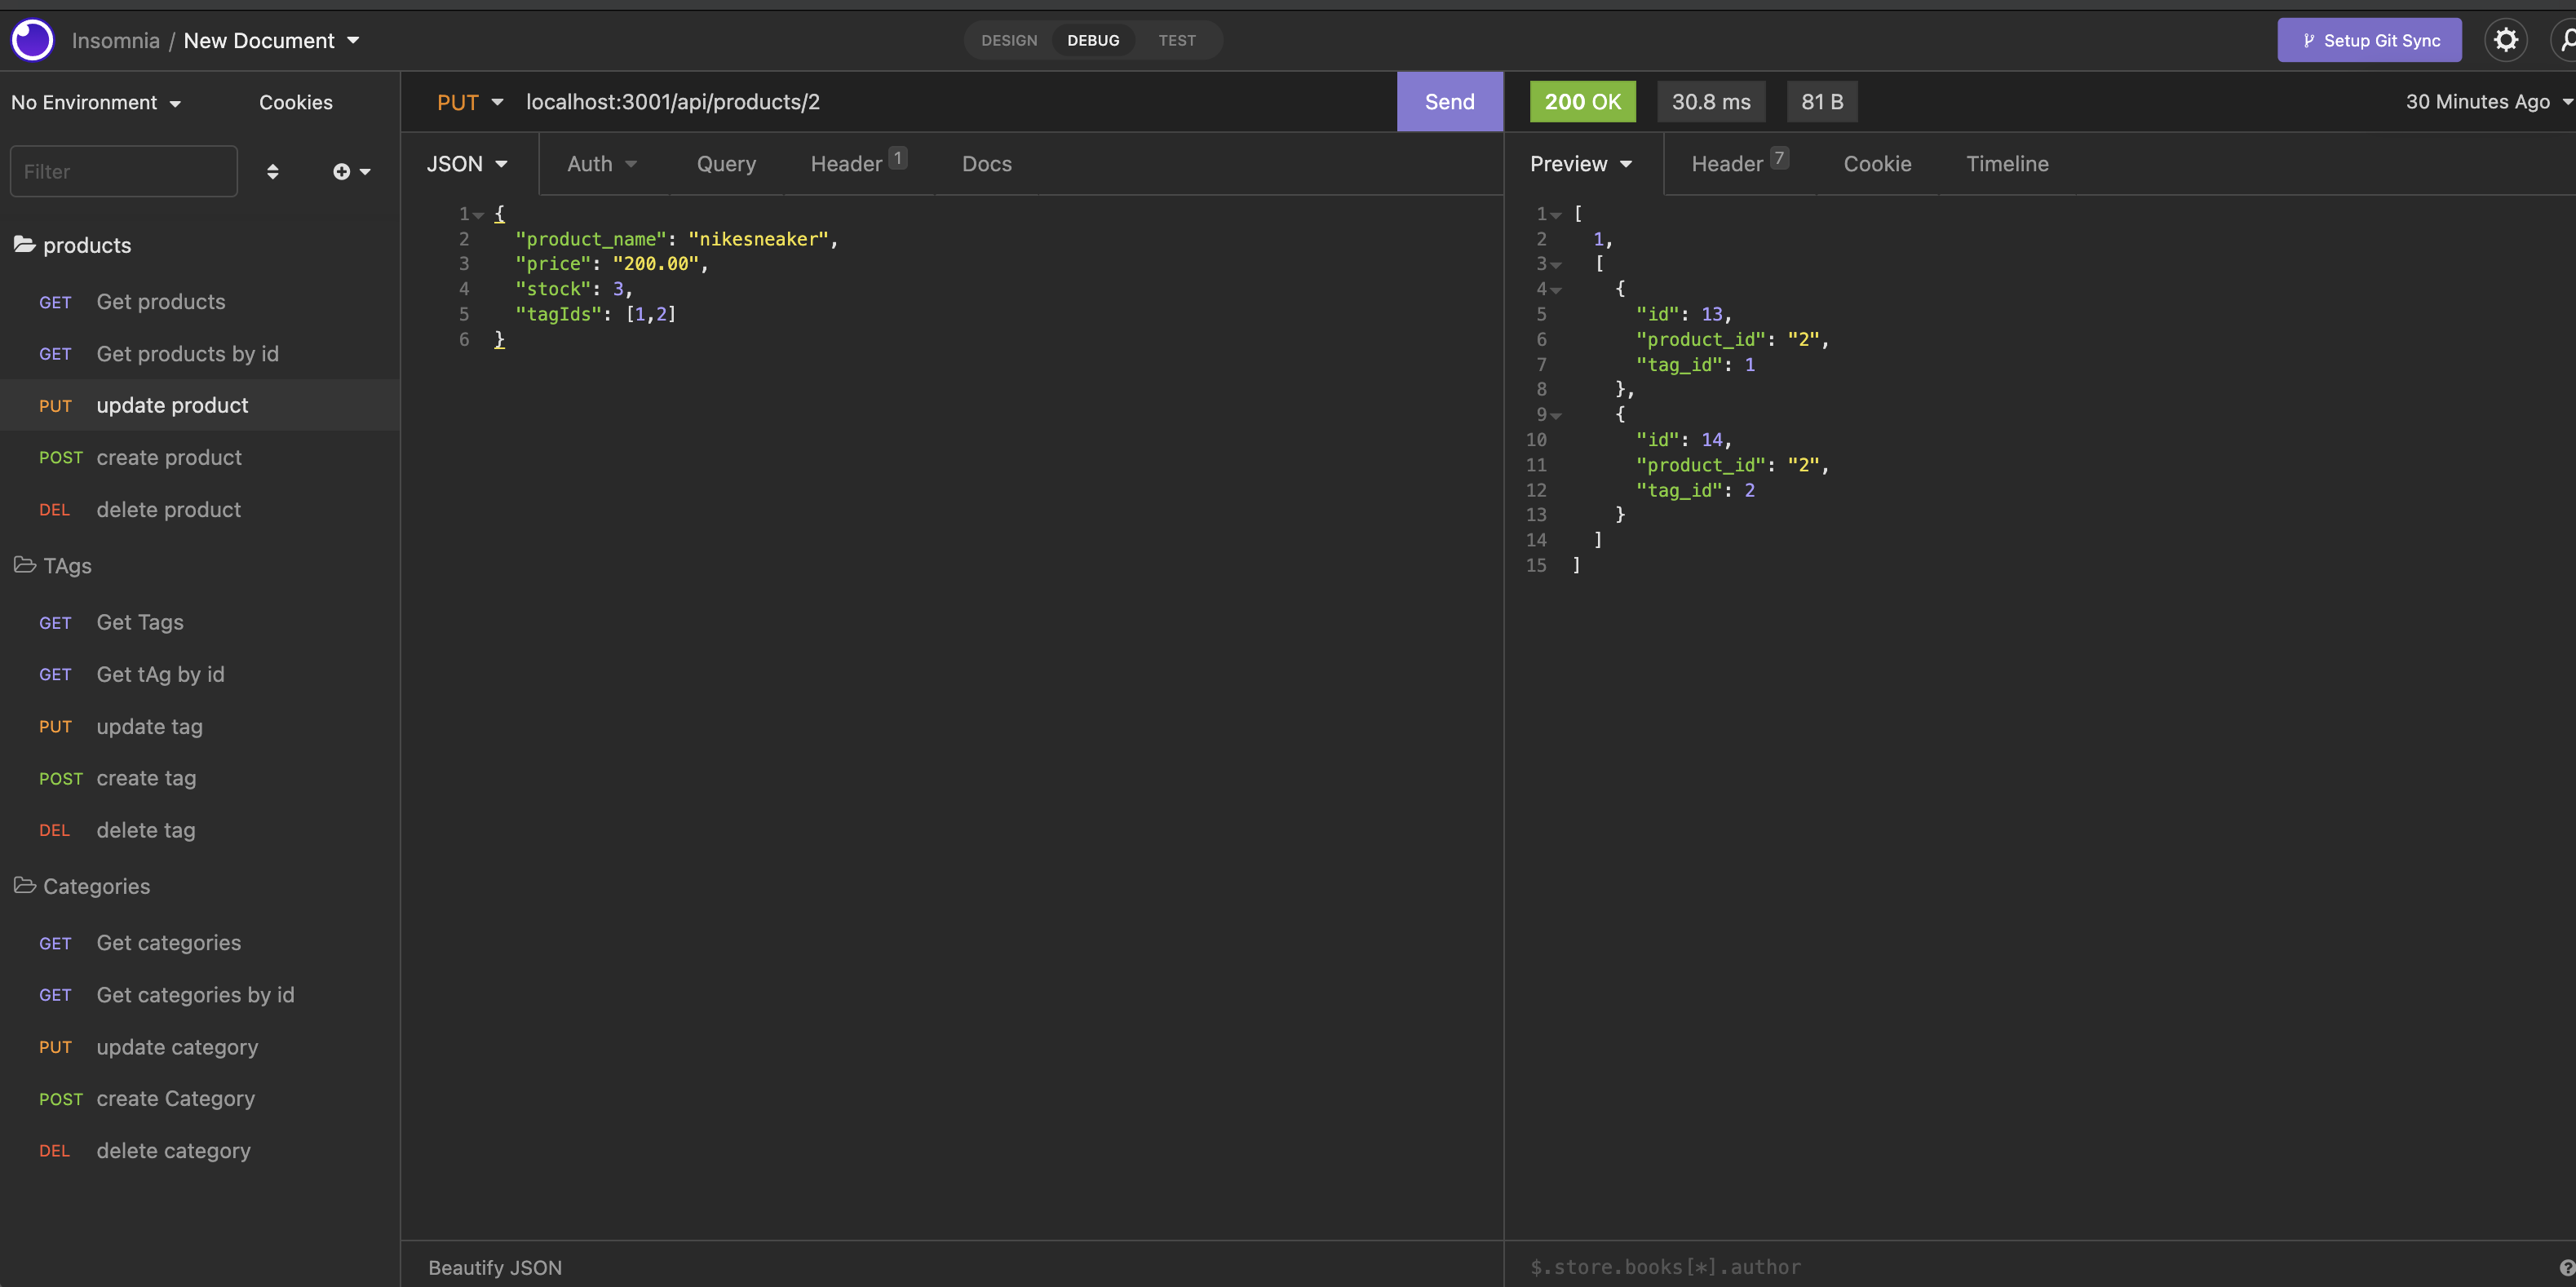Screen dimensions: 2576x1287
Task: Open the PUT method dropdown
Action: pos(469,101)
